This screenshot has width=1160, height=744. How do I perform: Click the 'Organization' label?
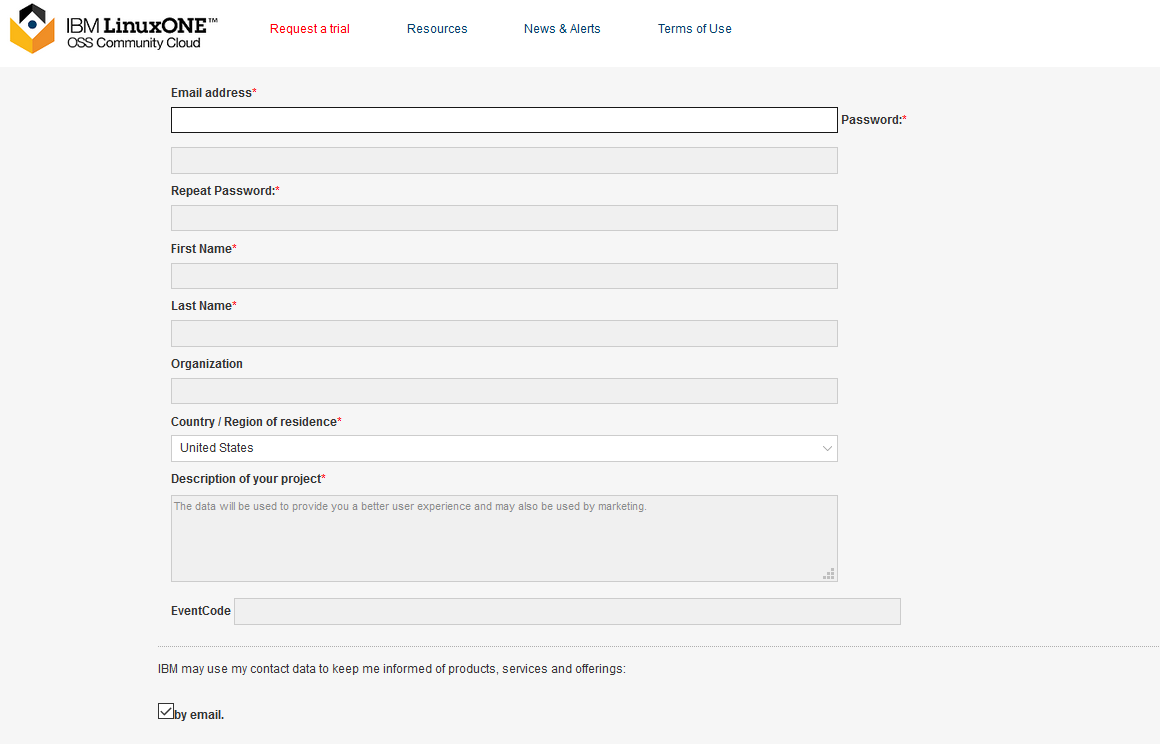coord(206,364)
